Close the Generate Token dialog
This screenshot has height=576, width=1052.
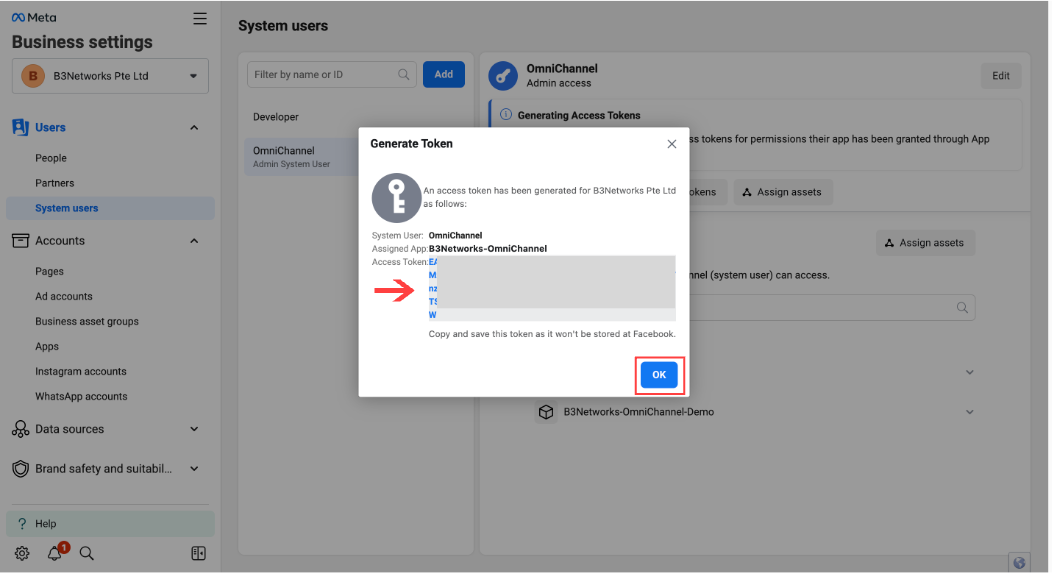[x=672, y=144]
